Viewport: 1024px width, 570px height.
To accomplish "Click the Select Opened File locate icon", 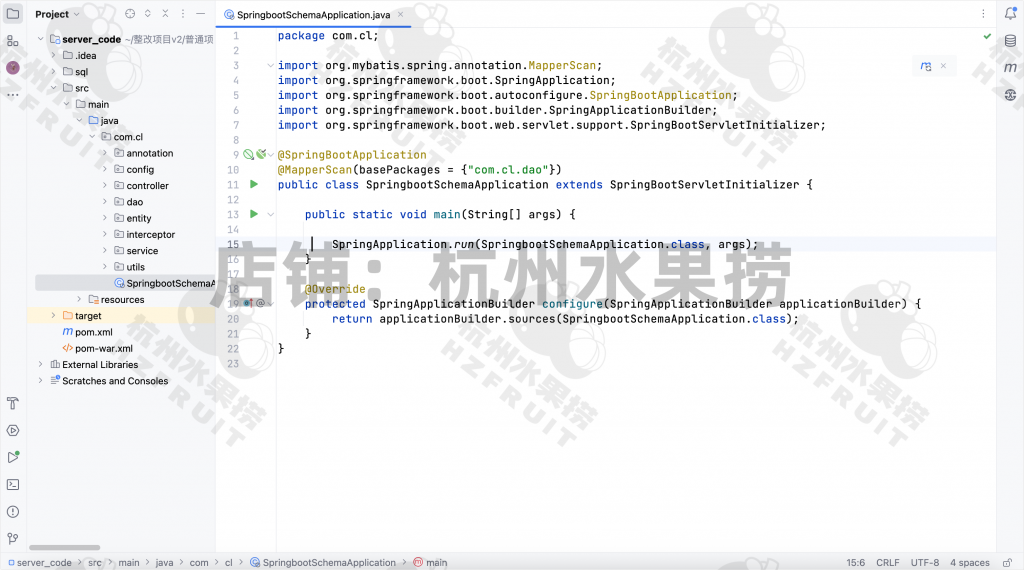I will (x=130, y=14).
